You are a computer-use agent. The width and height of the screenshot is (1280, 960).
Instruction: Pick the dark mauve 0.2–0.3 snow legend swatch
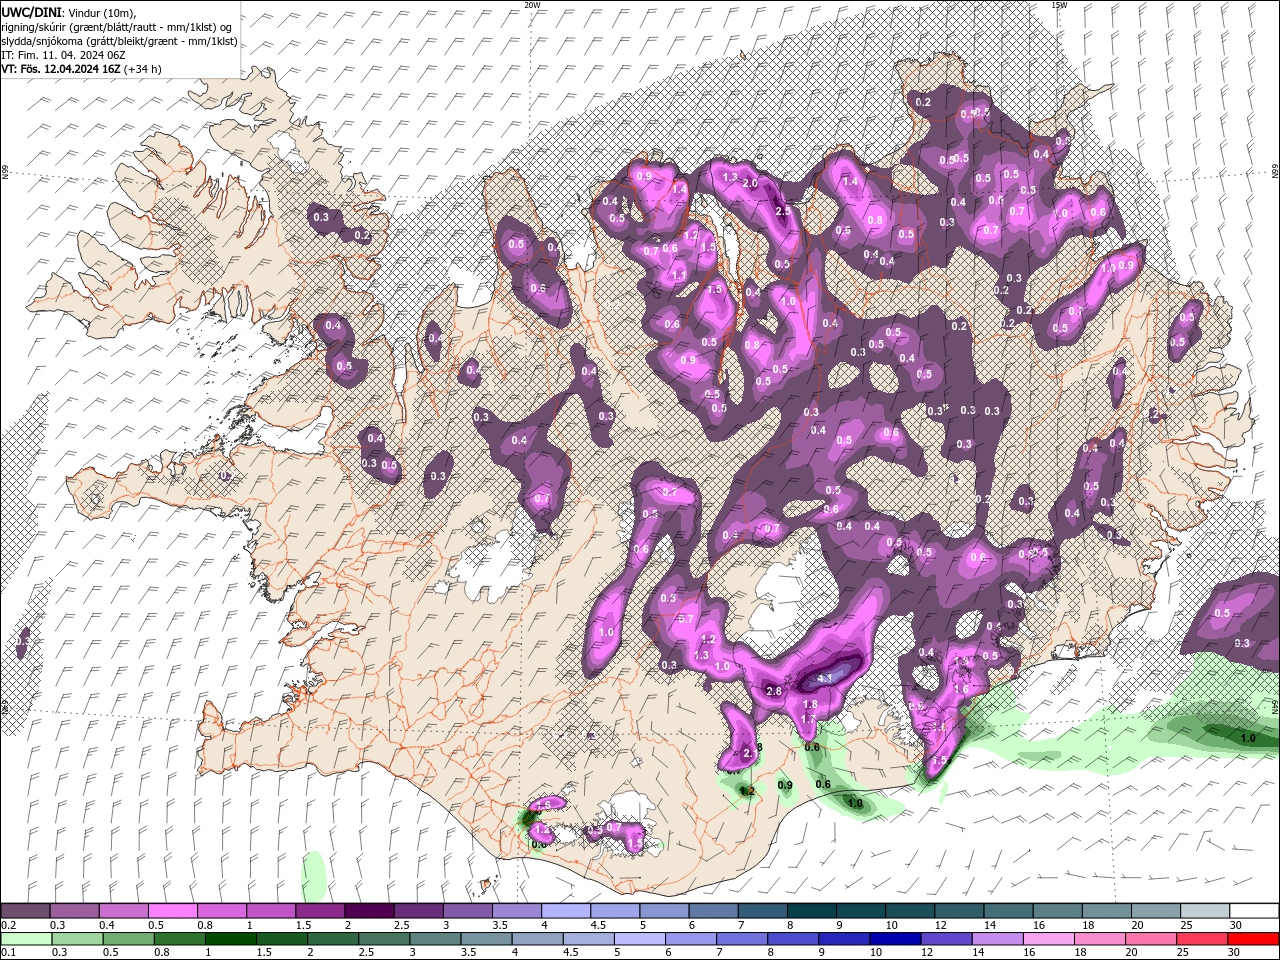[x=25, y=911]
